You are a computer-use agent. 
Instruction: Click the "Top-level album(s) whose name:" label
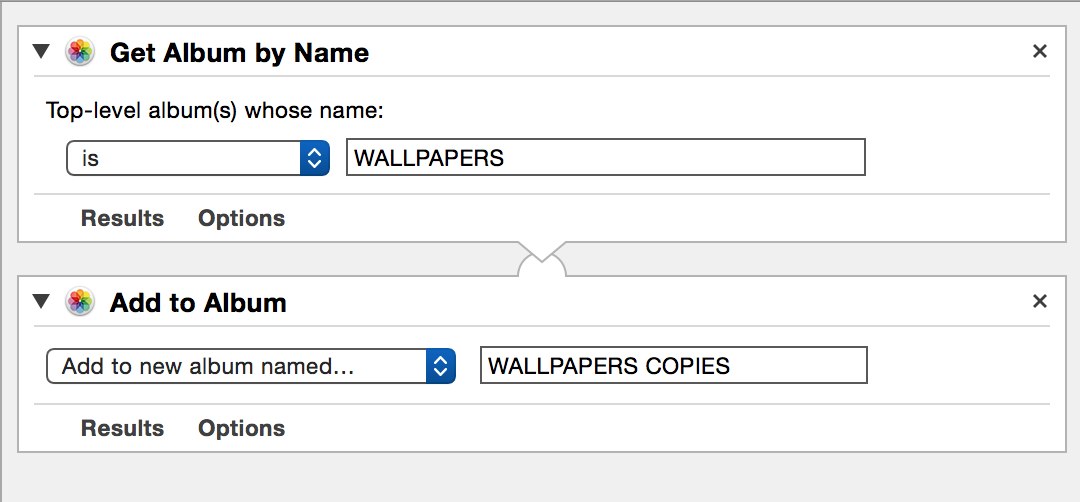[214, 110]
